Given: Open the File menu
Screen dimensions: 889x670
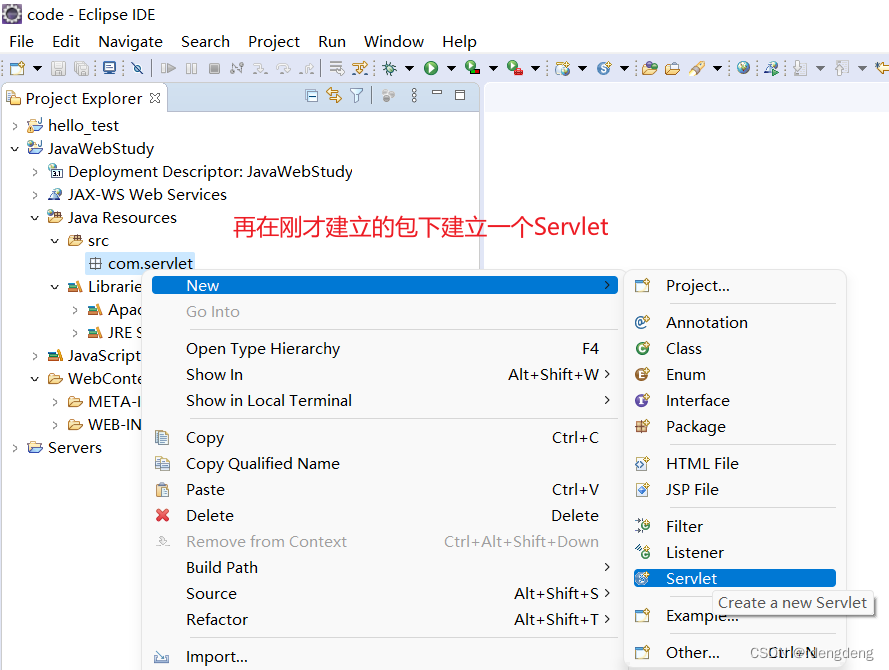Looking at the screenshot, I should pos(22,41).
